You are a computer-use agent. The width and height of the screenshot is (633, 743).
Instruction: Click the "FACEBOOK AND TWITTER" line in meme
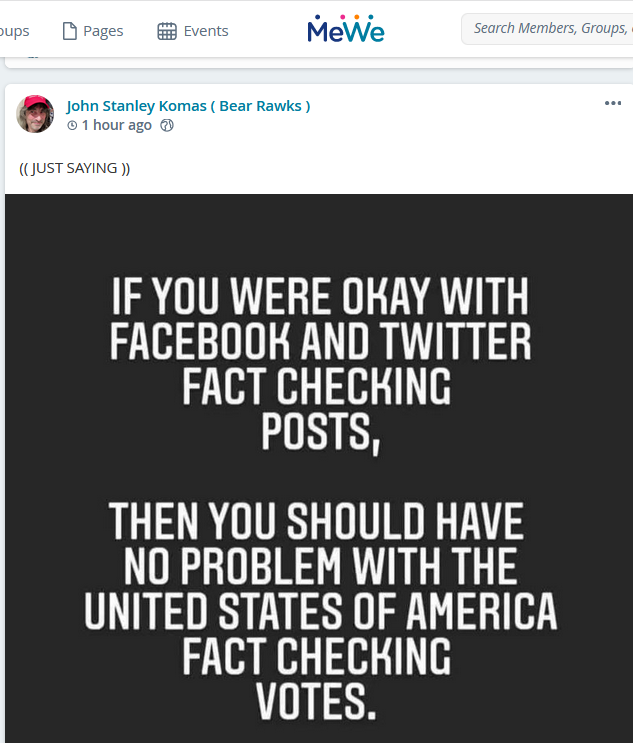[320, 342]
